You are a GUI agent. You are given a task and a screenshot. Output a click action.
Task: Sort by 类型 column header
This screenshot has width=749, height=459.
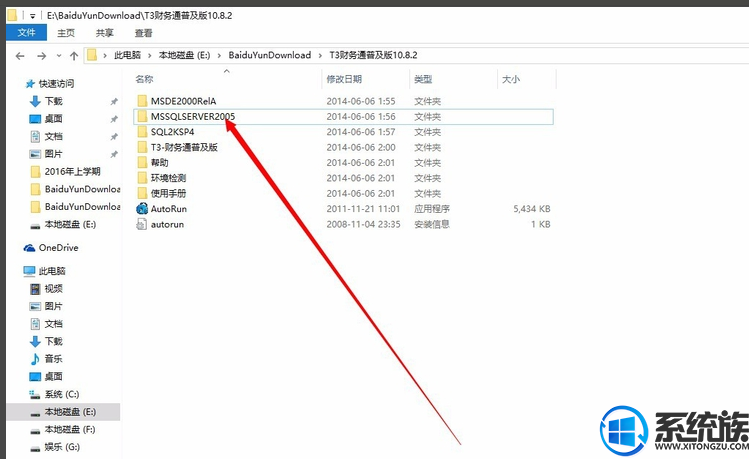pyautogui.click(x=423, y=79)
